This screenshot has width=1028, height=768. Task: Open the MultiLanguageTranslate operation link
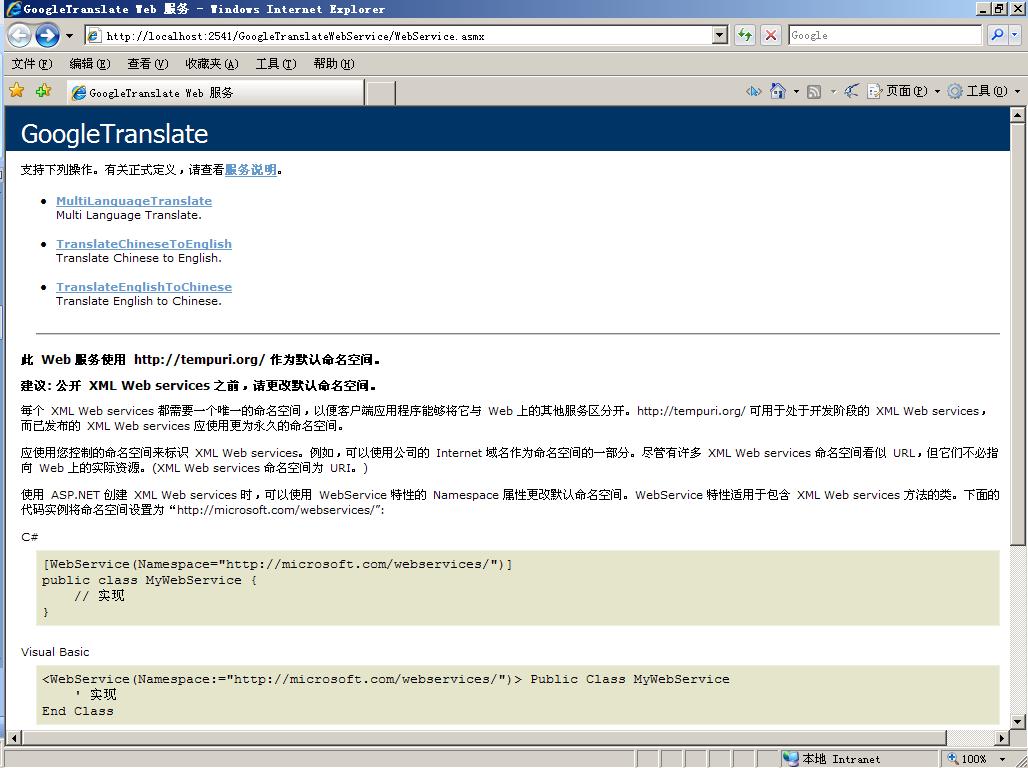pyautogui.click(x=134, y=201)
